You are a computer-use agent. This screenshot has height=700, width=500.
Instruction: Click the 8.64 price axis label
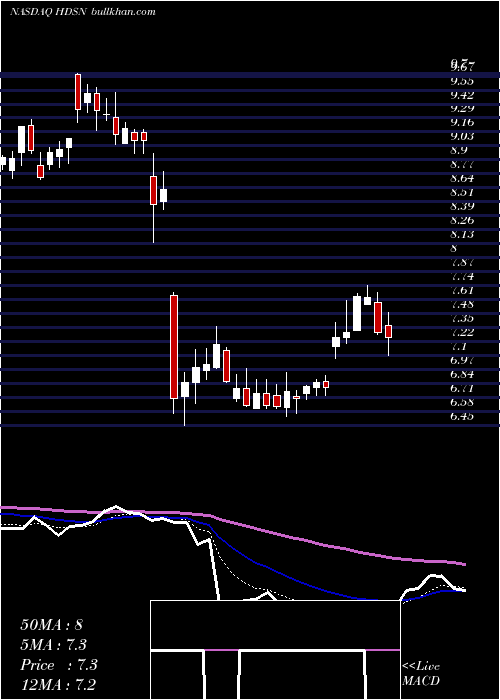pos(462,178)
